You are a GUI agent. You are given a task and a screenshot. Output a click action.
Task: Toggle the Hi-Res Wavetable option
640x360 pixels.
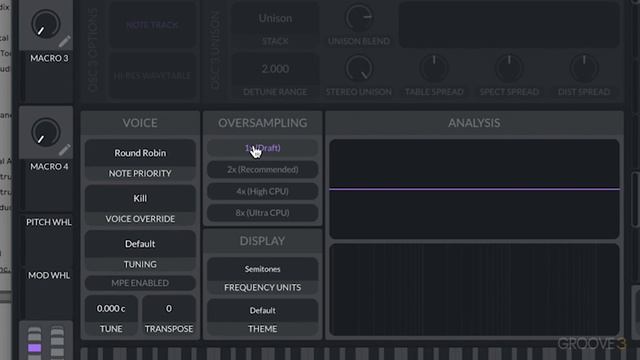click(x=152, y=76)
